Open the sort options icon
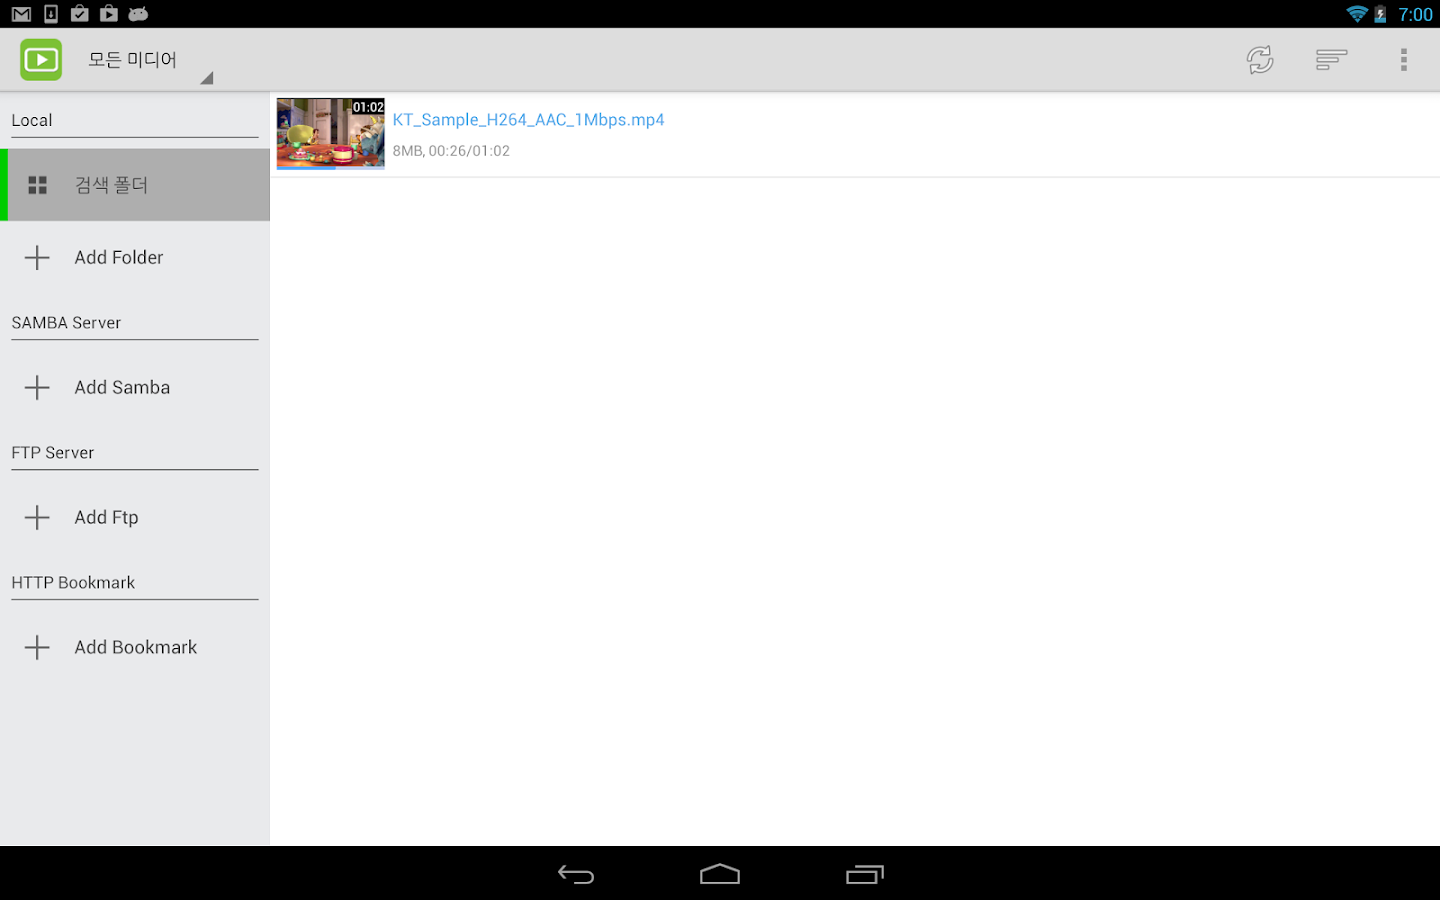 click(1331, 60)
